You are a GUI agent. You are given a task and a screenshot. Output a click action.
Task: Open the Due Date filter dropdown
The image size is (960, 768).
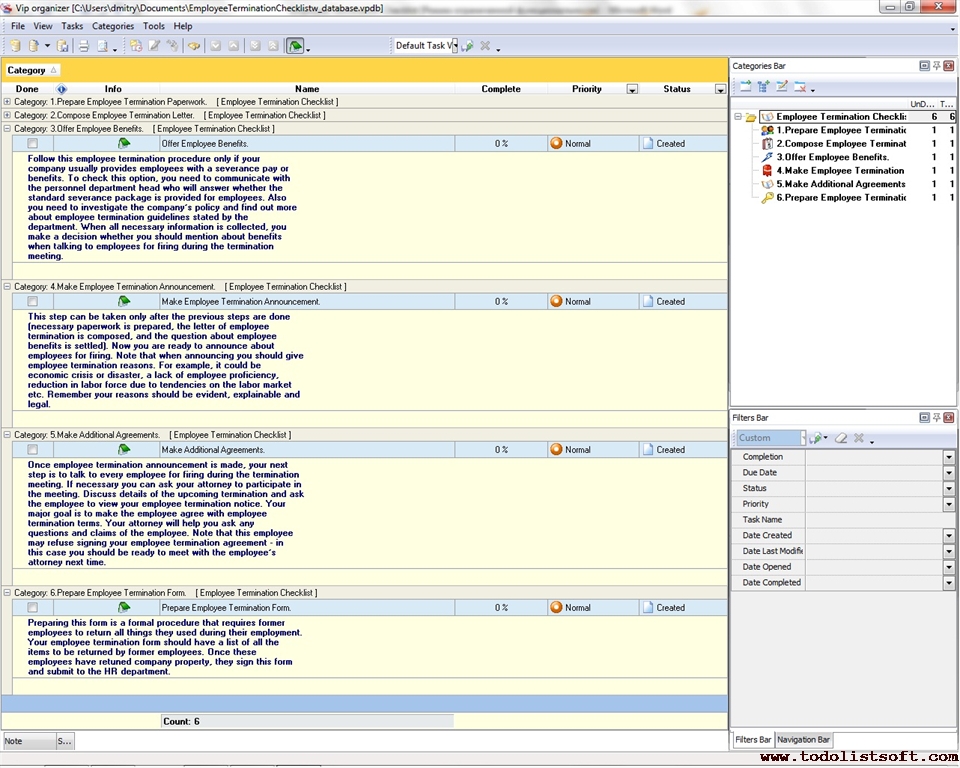point(948,473)
